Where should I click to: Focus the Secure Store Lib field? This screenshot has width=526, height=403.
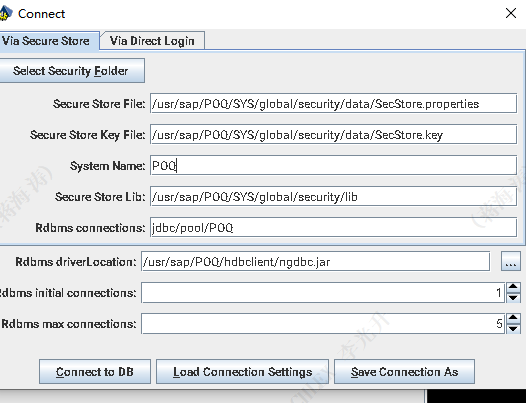333,196
